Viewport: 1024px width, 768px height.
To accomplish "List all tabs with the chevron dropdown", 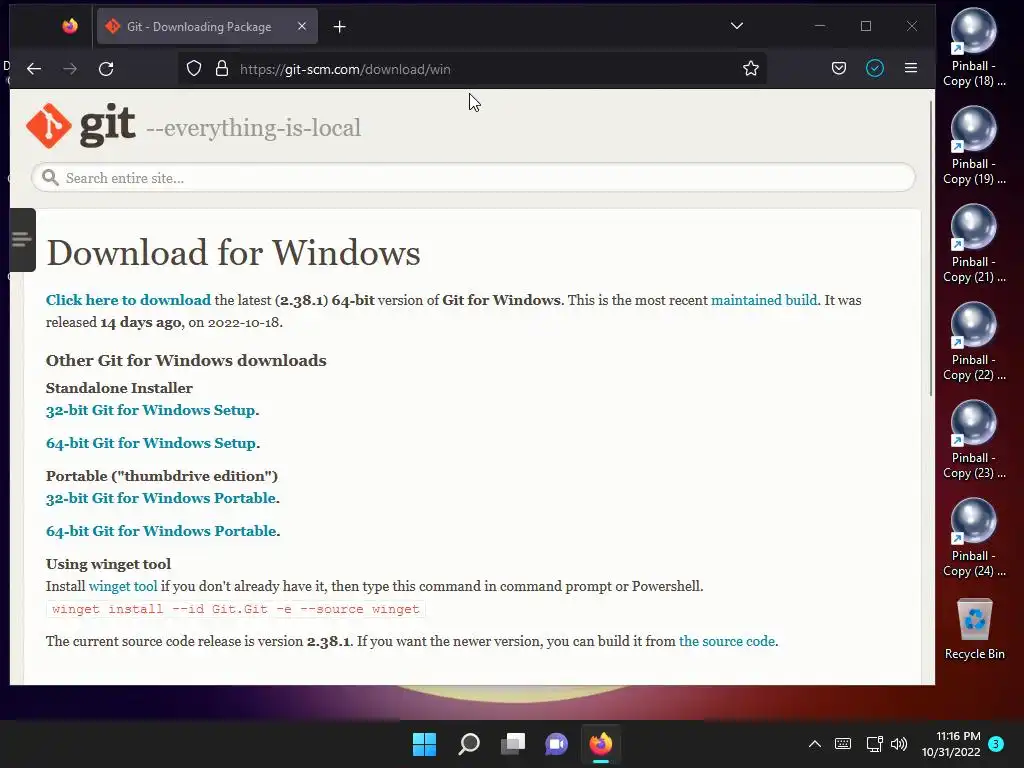I will click(737, 26).
